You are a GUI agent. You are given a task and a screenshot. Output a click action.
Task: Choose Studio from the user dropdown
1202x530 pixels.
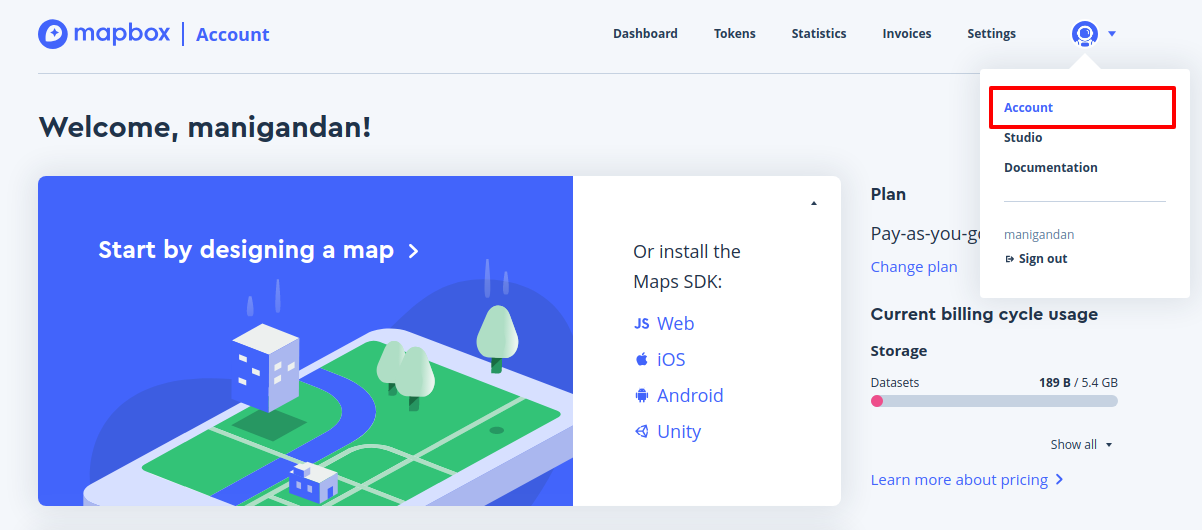1023,138
